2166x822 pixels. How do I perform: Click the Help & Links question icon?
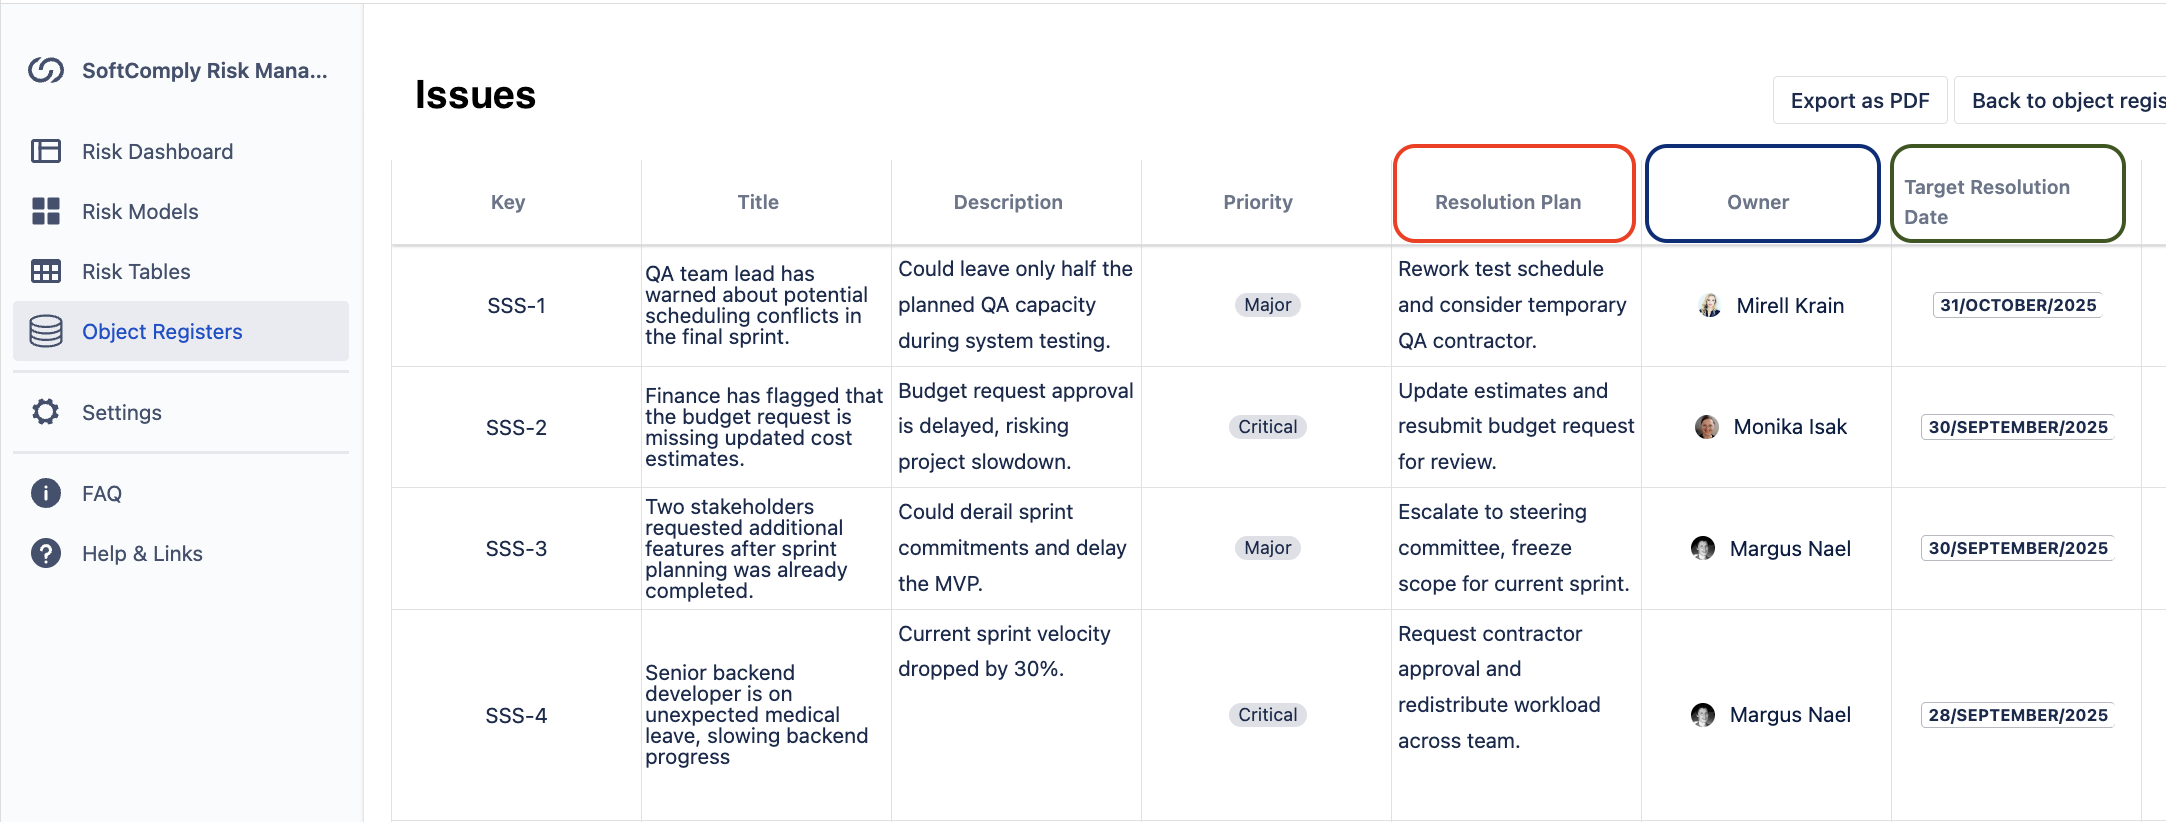point(46,553)
